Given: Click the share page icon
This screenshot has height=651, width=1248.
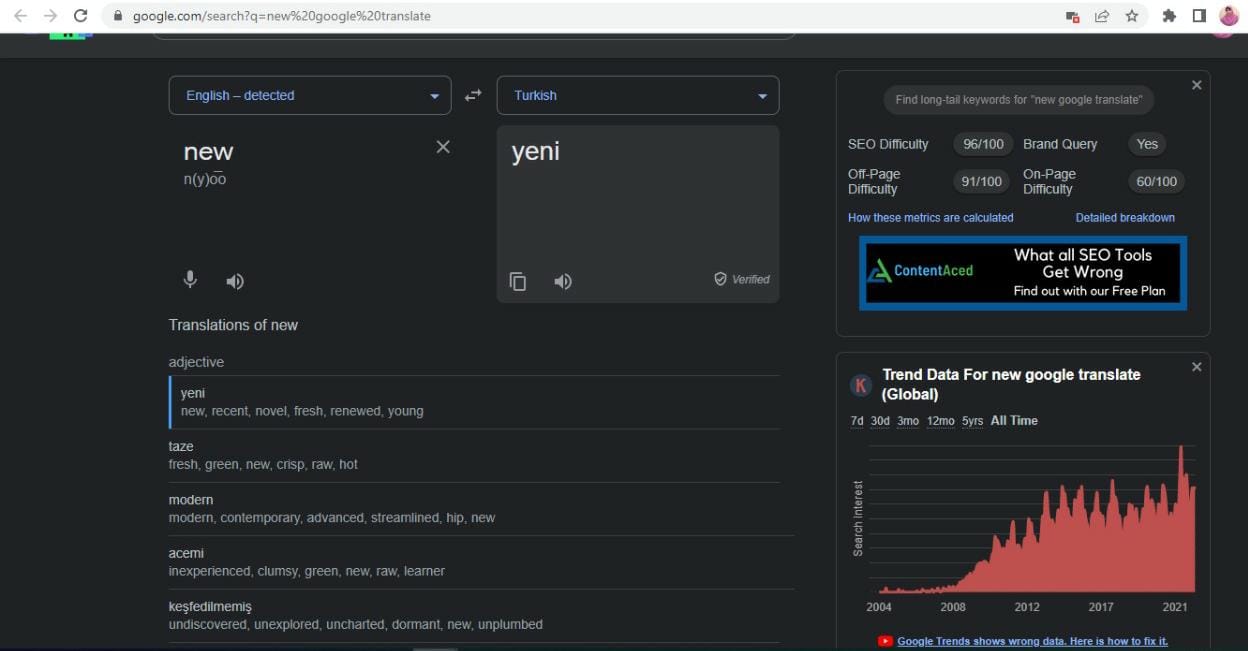Looking at the screenshot, I should point(1102,16).
